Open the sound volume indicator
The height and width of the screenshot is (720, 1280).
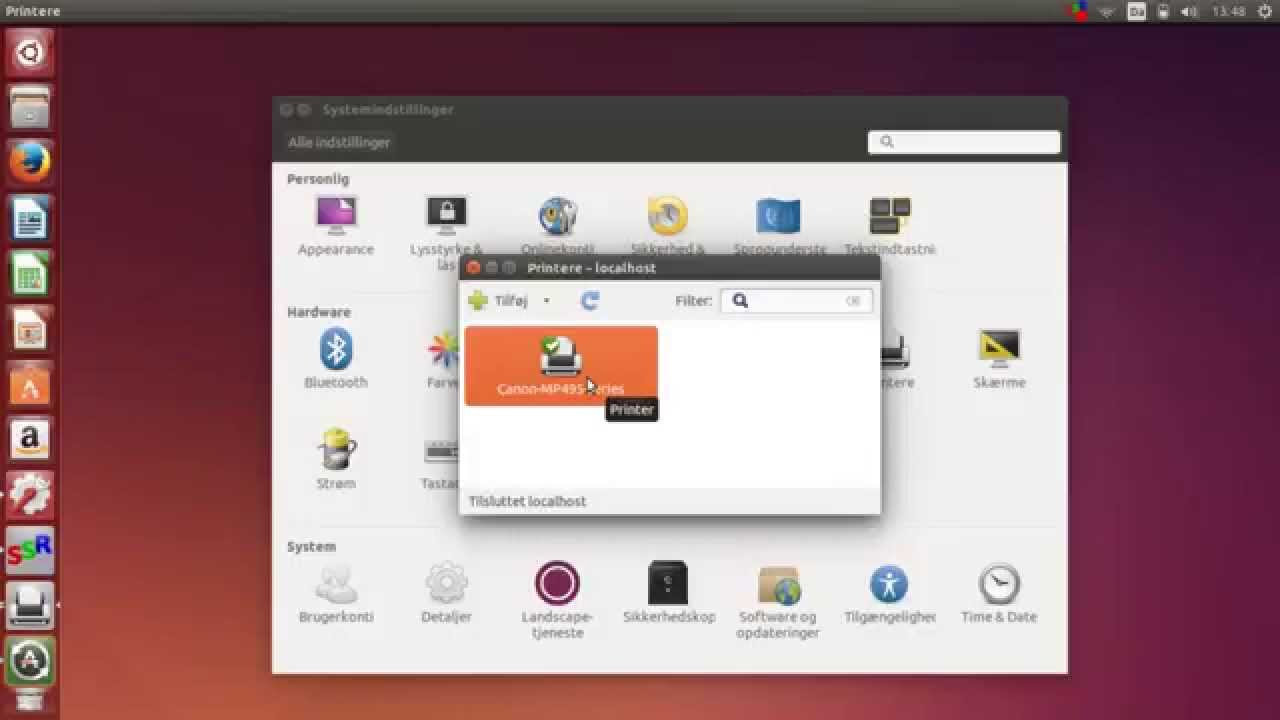[x=1189, y=11]
